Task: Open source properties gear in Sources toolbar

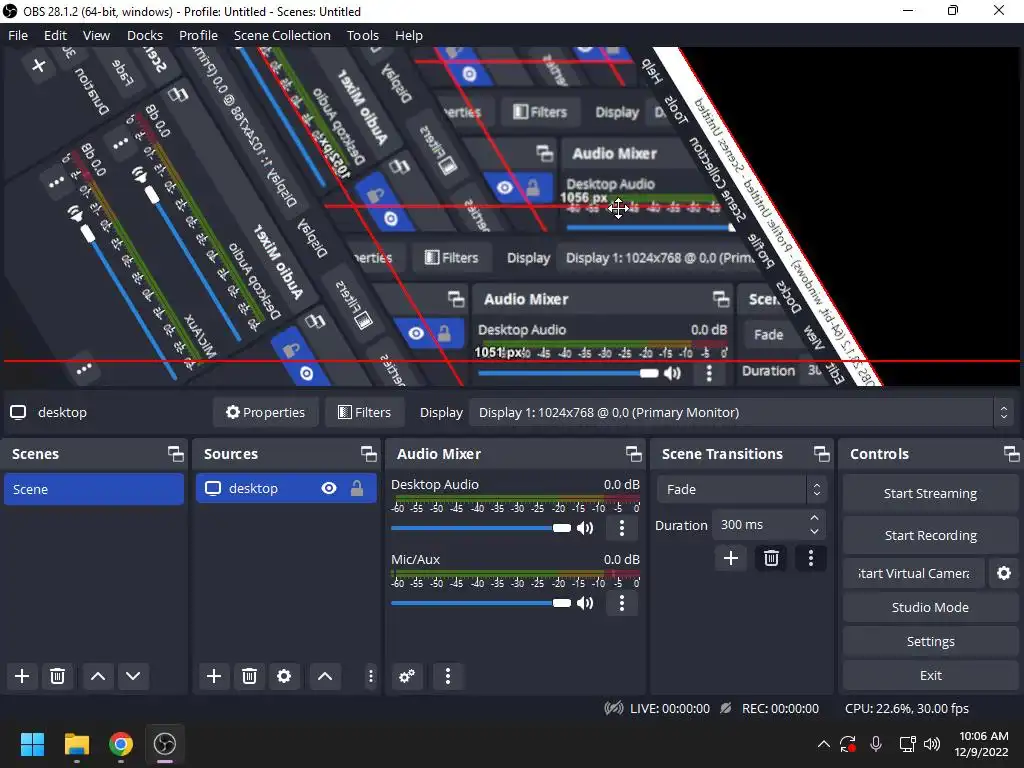Action: tap(284, 676)
